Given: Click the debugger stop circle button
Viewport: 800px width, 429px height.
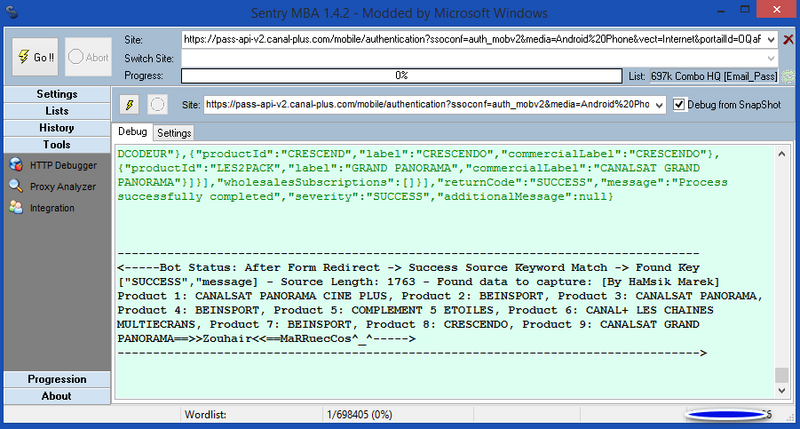Looking at the screenshot, I should (158, 105).
